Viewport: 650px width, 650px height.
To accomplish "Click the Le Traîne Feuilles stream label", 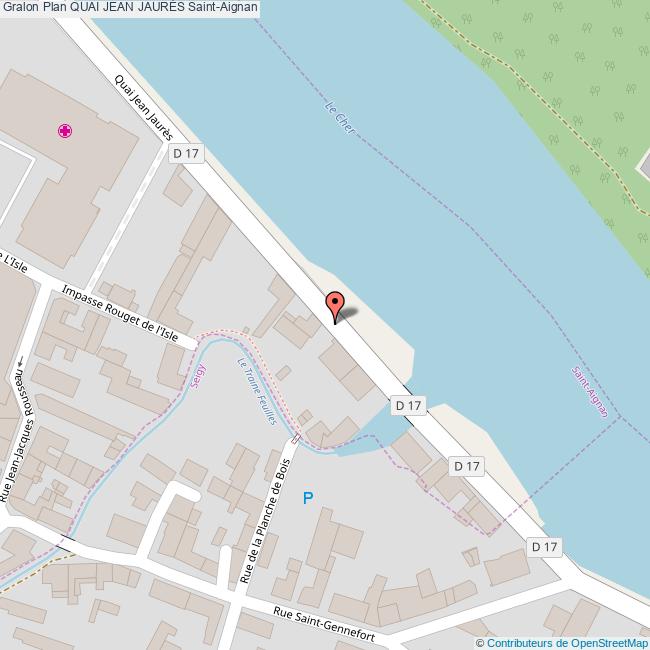I will click(257, 391).
